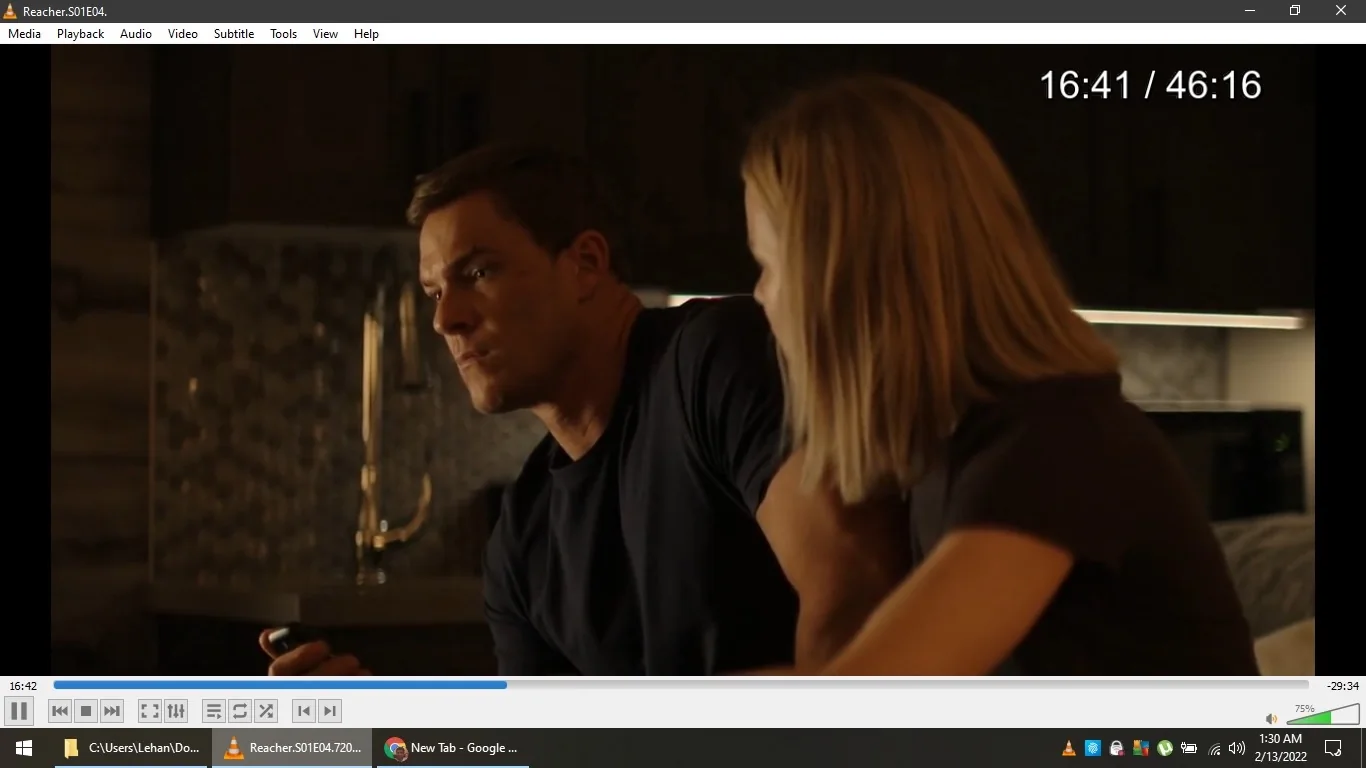Screen dimensions: 1366x768
Task: Skip to the next media in playlist
Action: [112, 711]
